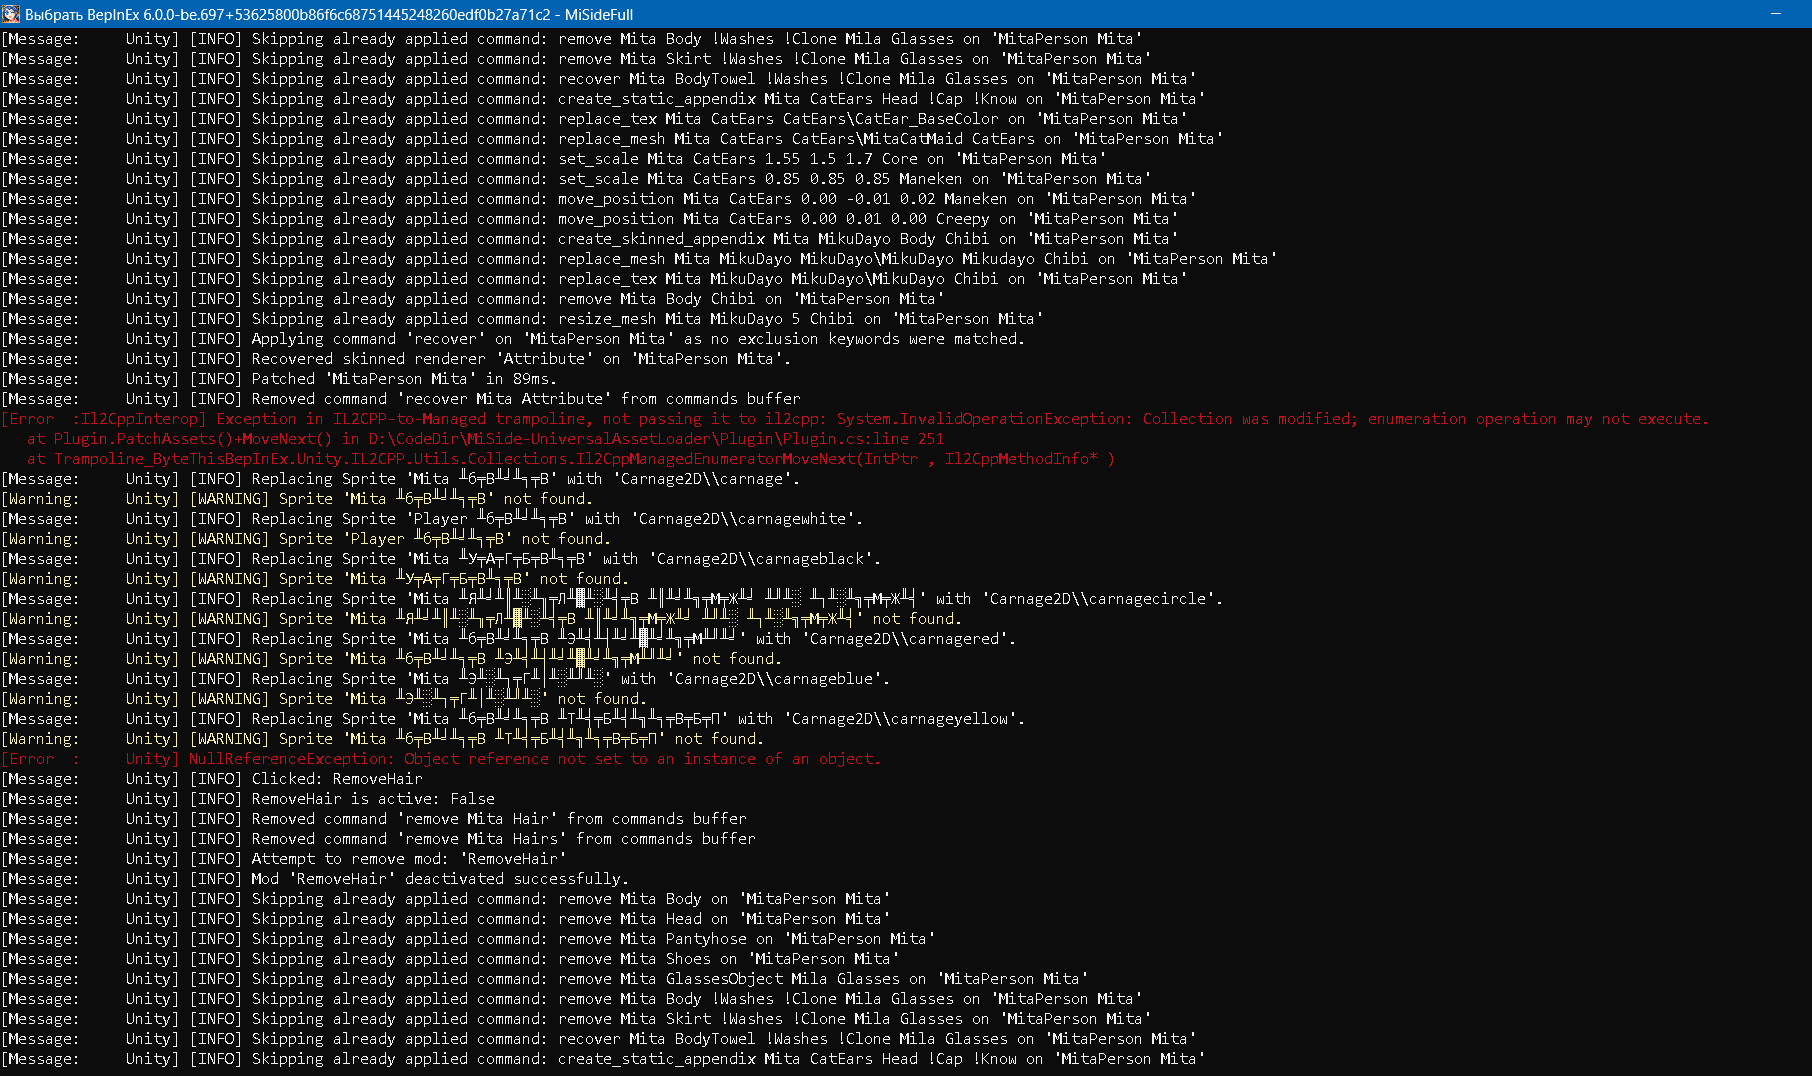The image size is (1812, 1076).
Task: Click the NullReferenceException error message
Action: 535,759
